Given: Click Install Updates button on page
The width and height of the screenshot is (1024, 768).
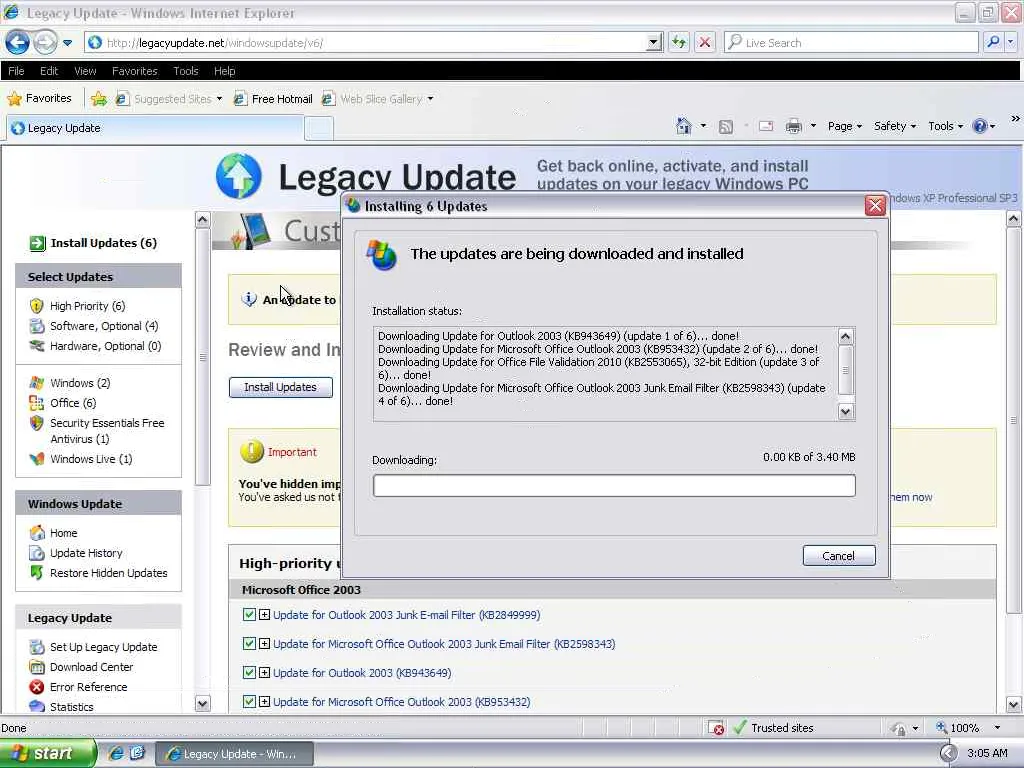Looking at the screenshot, I should point(280,387).
